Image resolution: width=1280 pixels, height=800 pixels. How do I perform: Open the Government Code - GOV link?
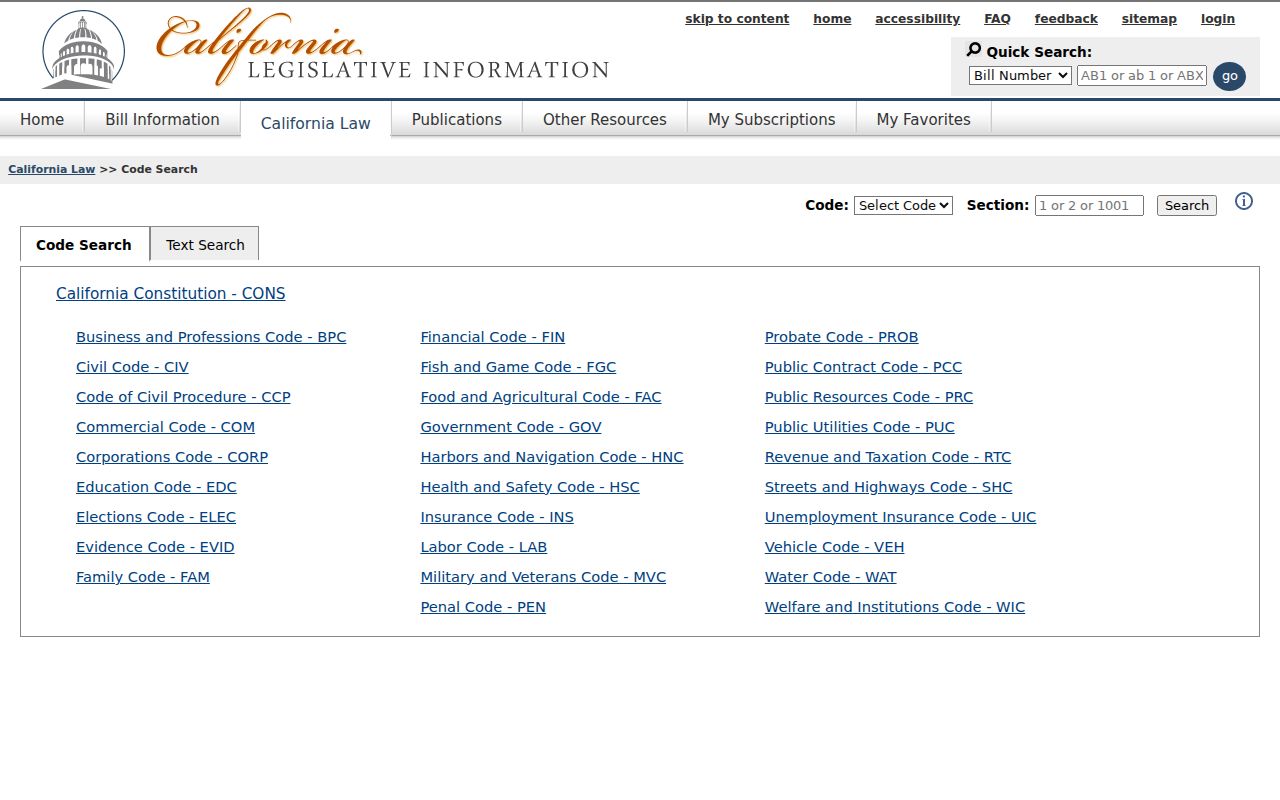[x=511, y=427]
